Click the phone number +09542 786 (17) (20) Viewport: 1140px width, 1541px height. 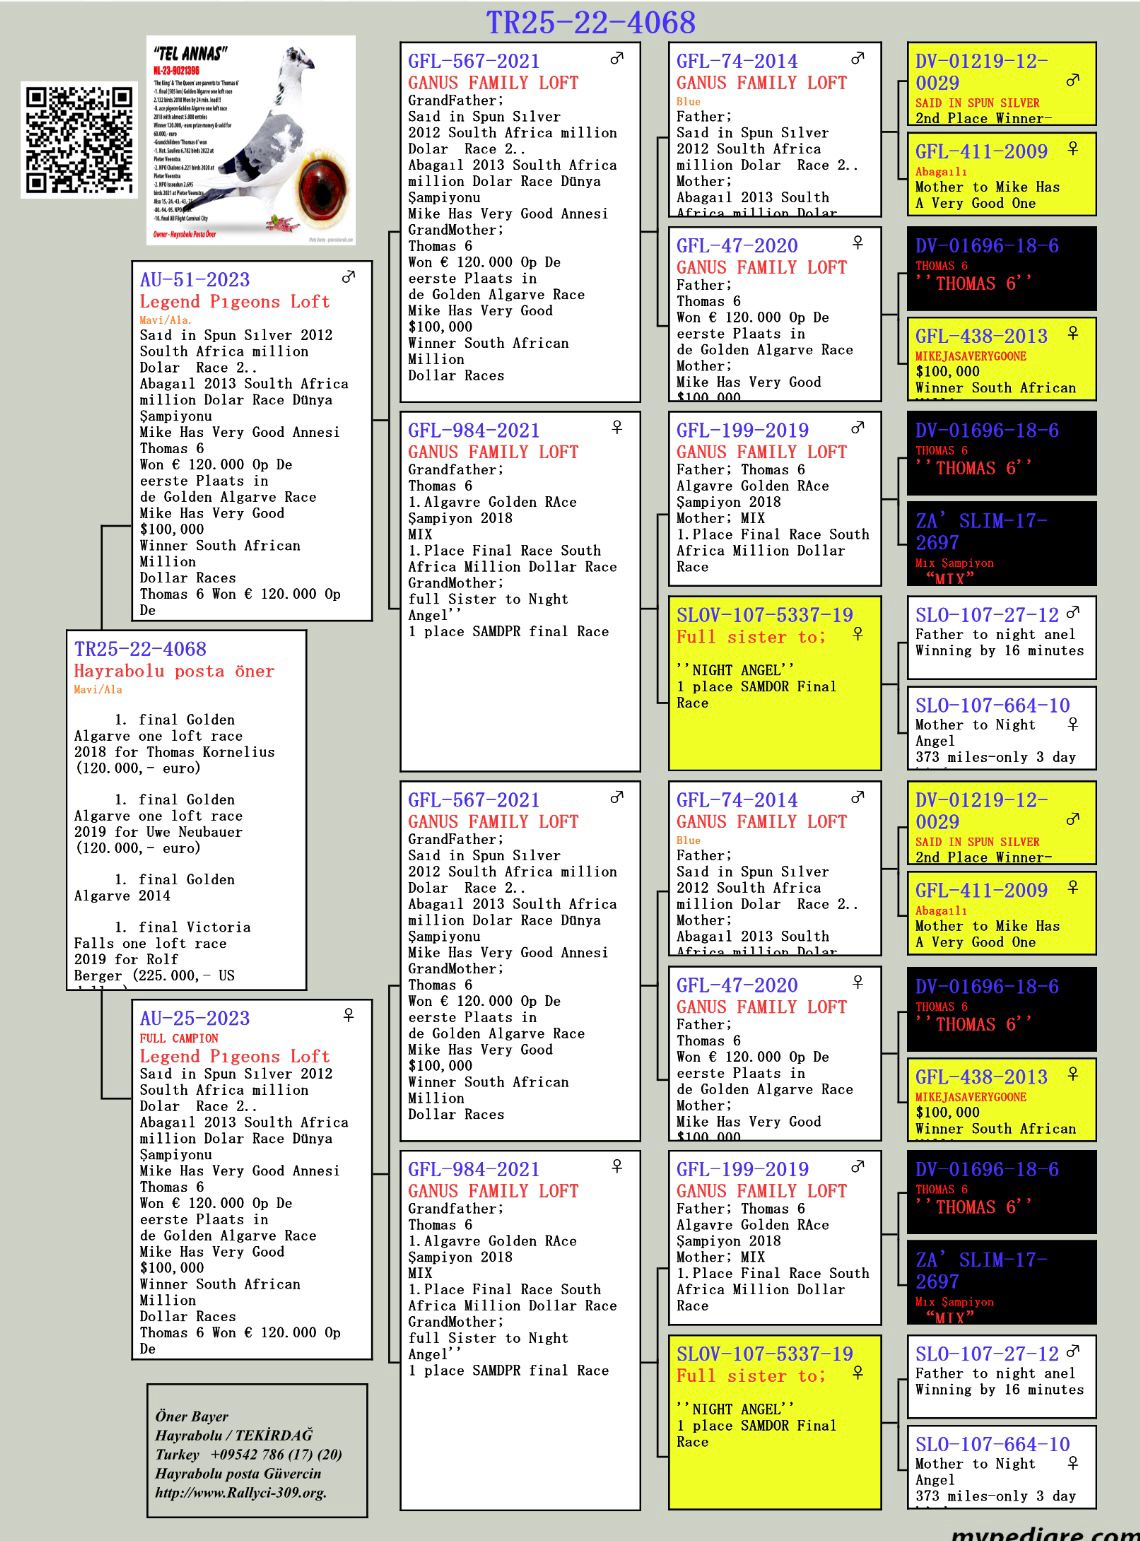tap(276, 1454)
